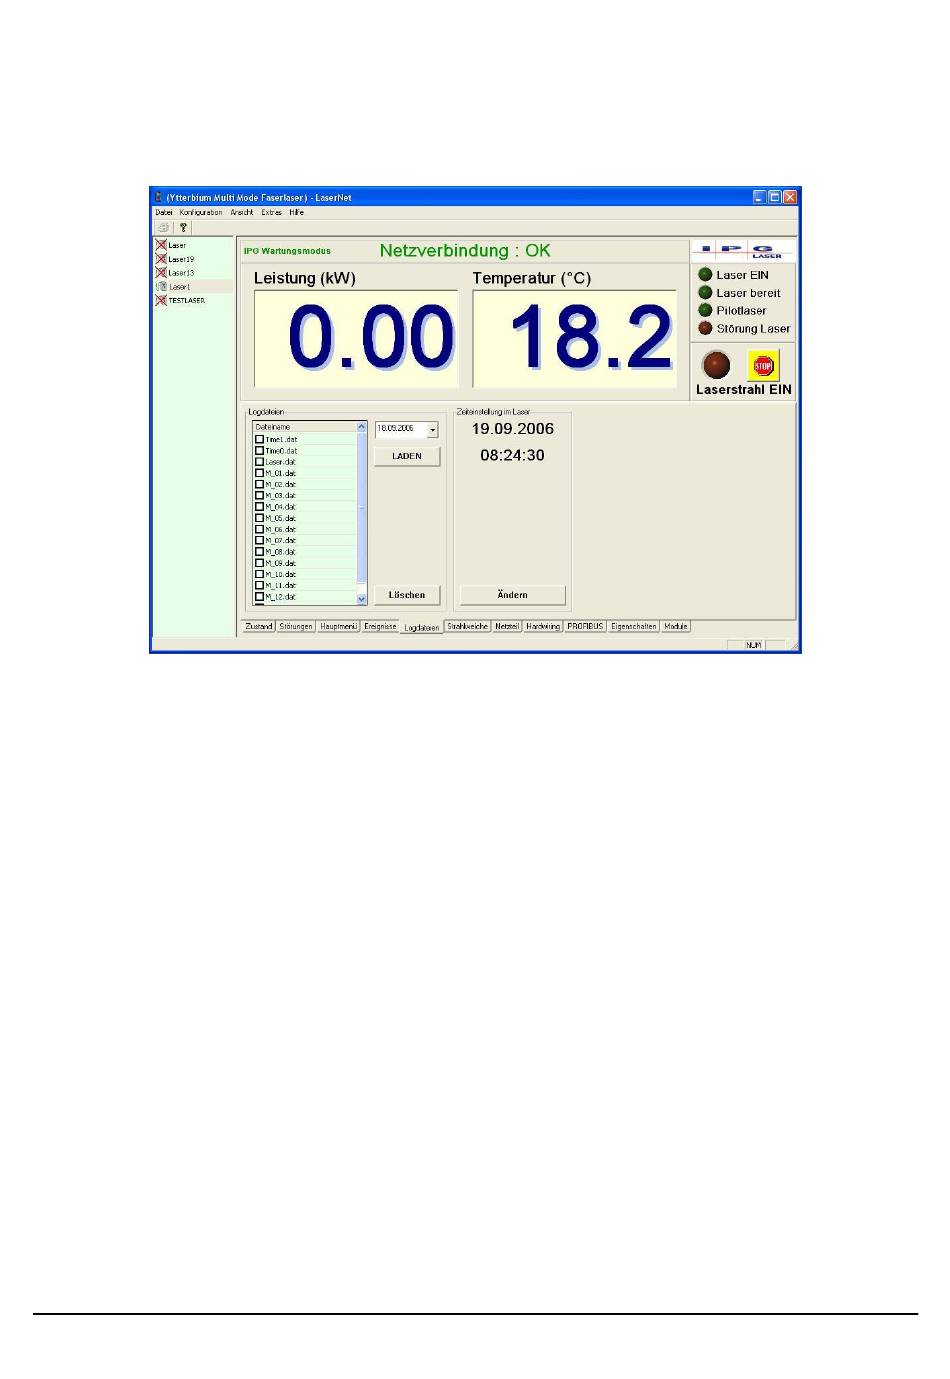The image size is (950, 1379).
Task: Click the print icon in the toolbar
Action: click(164, 228)
